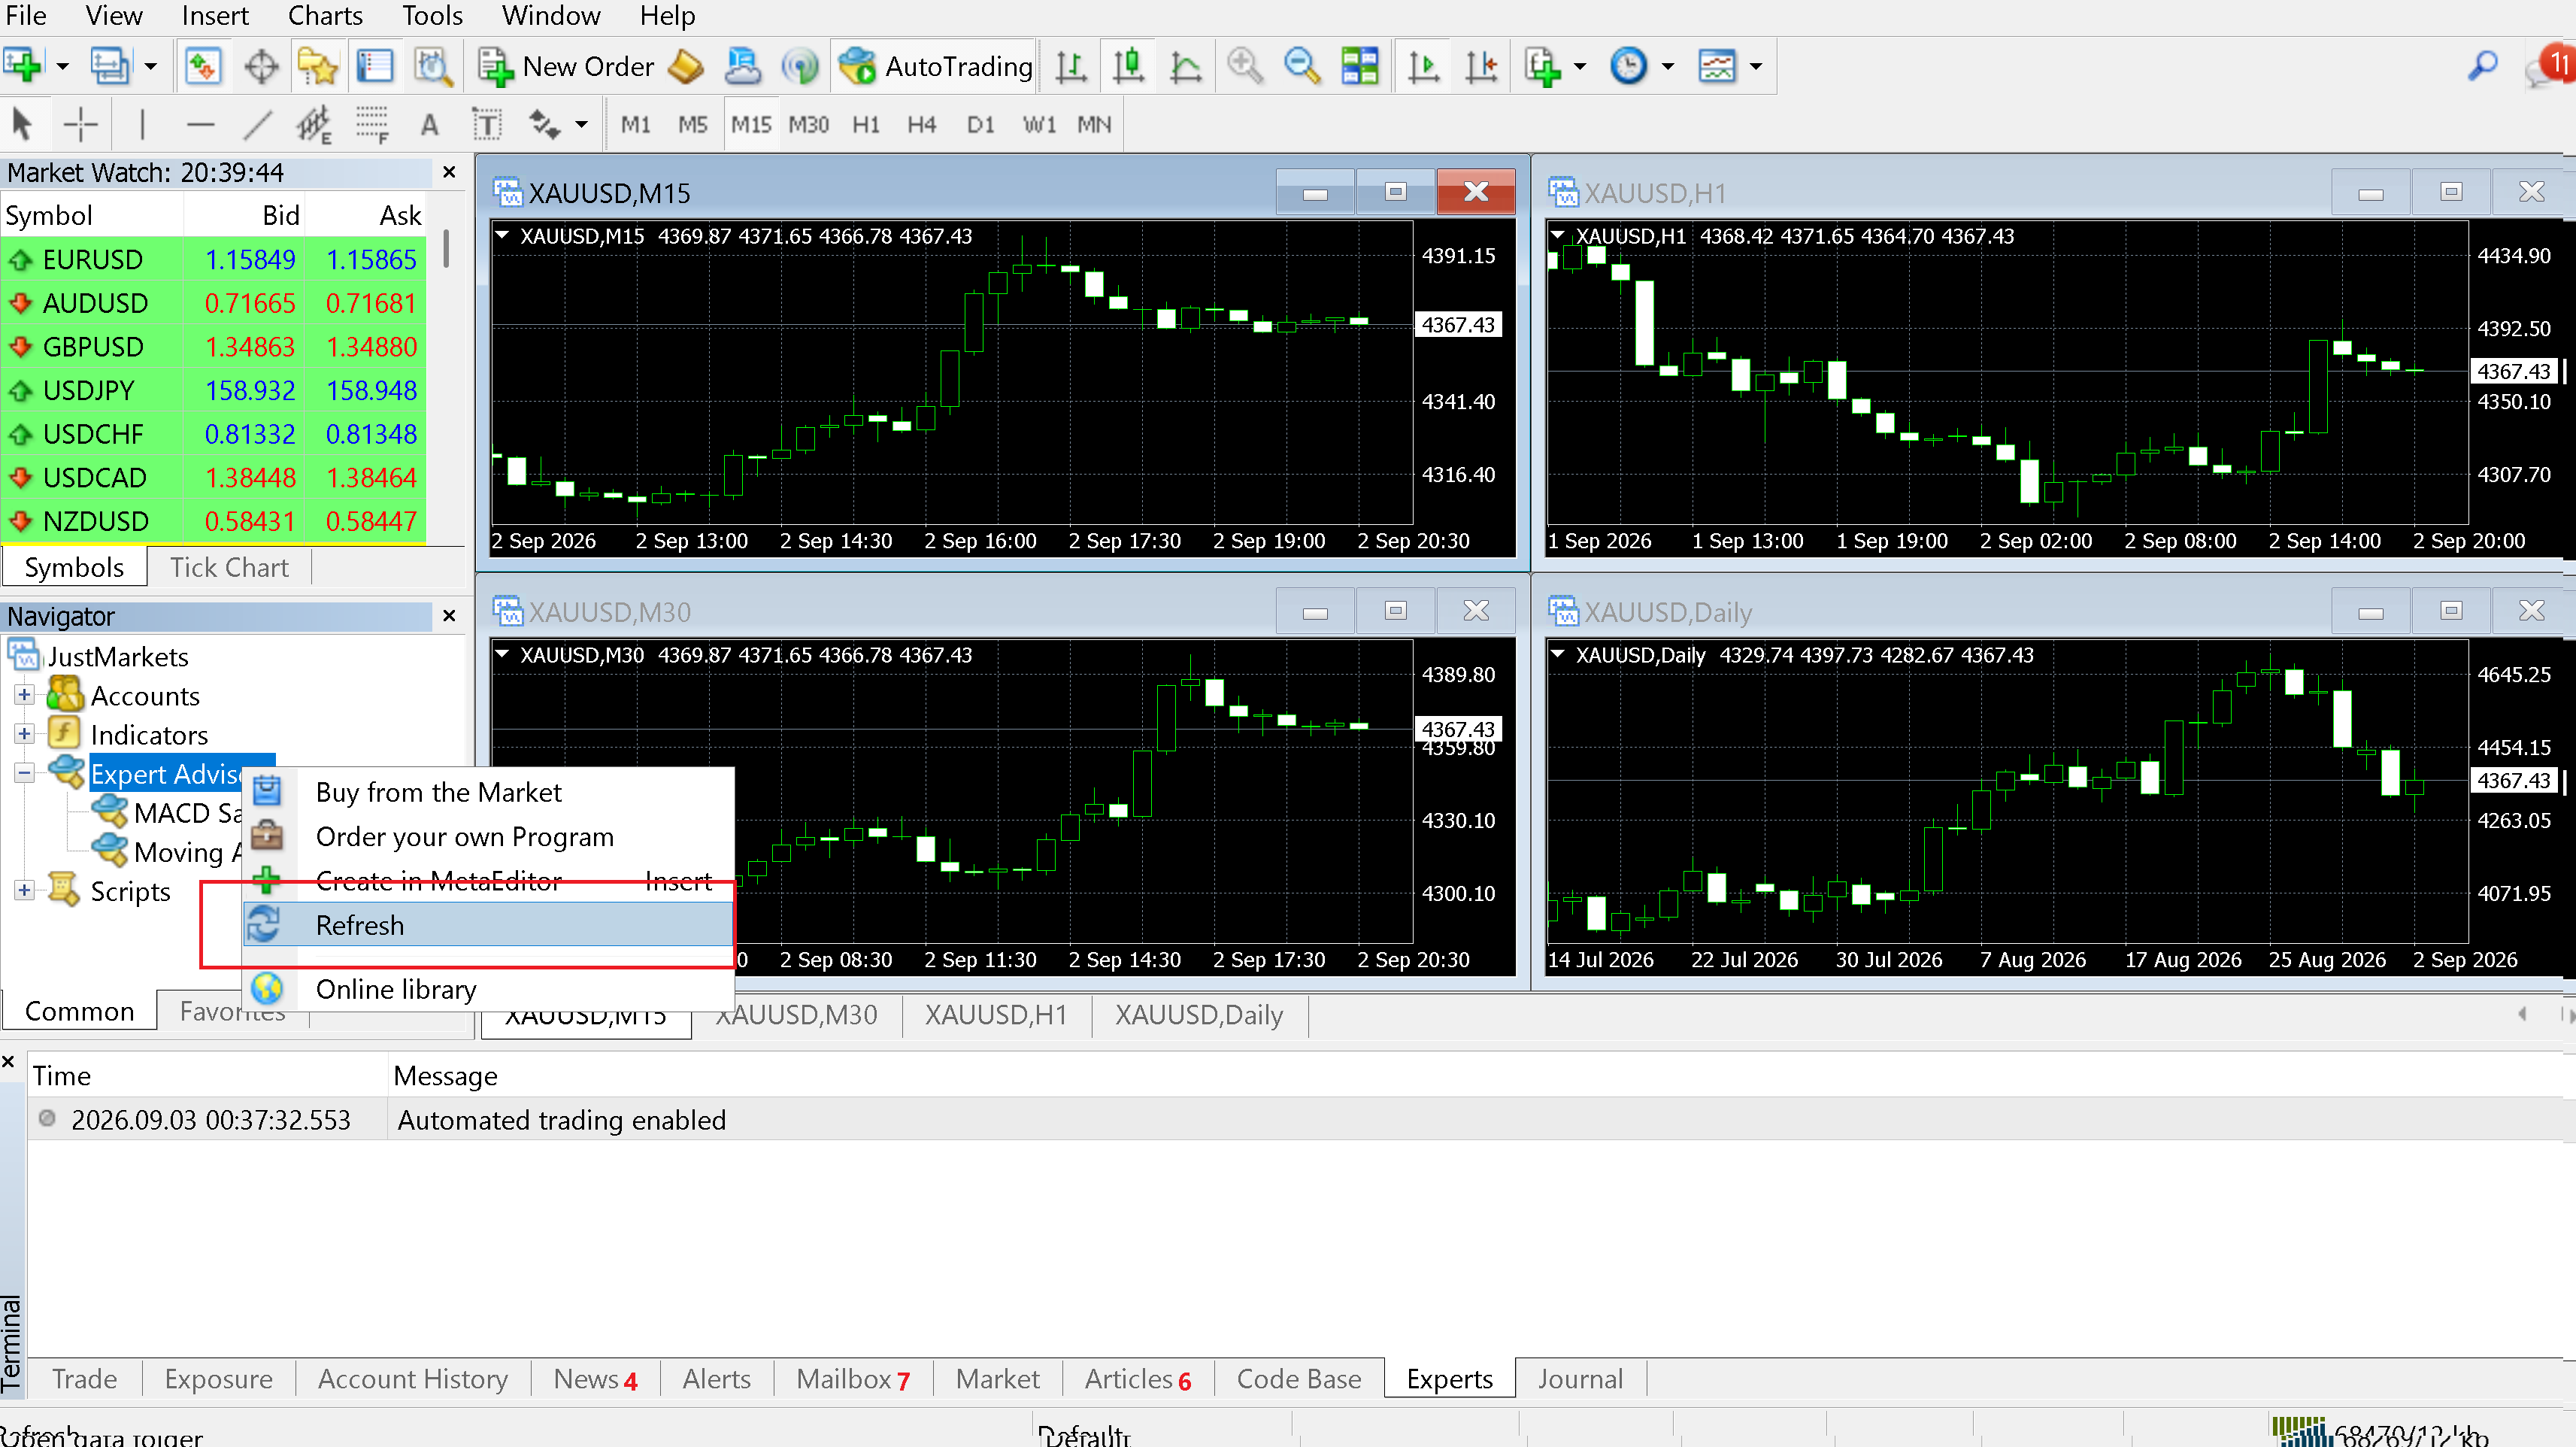Select the Fibonacci retracement tool
Screen dimensions: 2576x1447
(x=372, y=124)
